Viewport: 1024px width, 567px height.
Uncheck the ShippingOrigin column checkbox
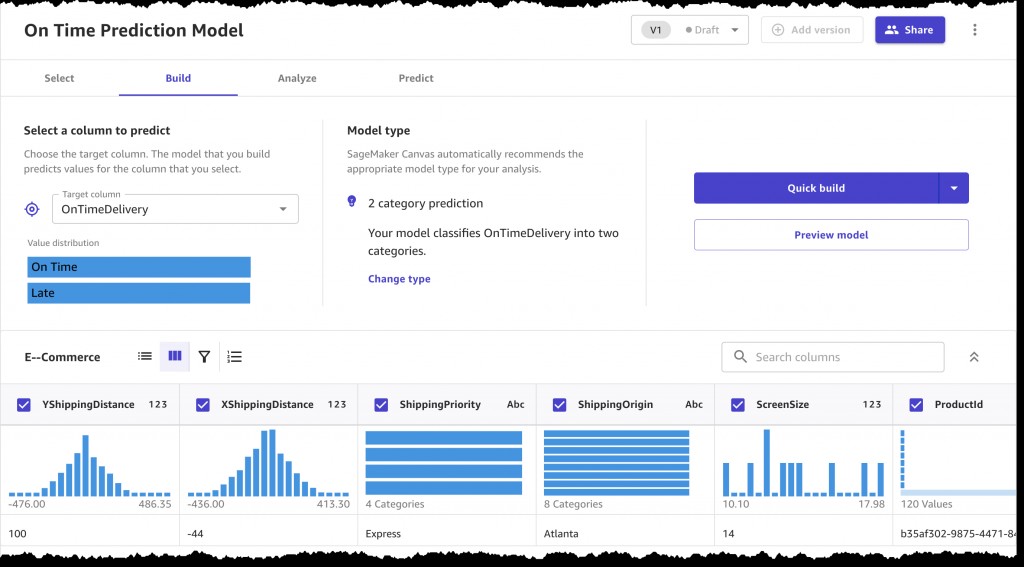click(x=559, y=405)
